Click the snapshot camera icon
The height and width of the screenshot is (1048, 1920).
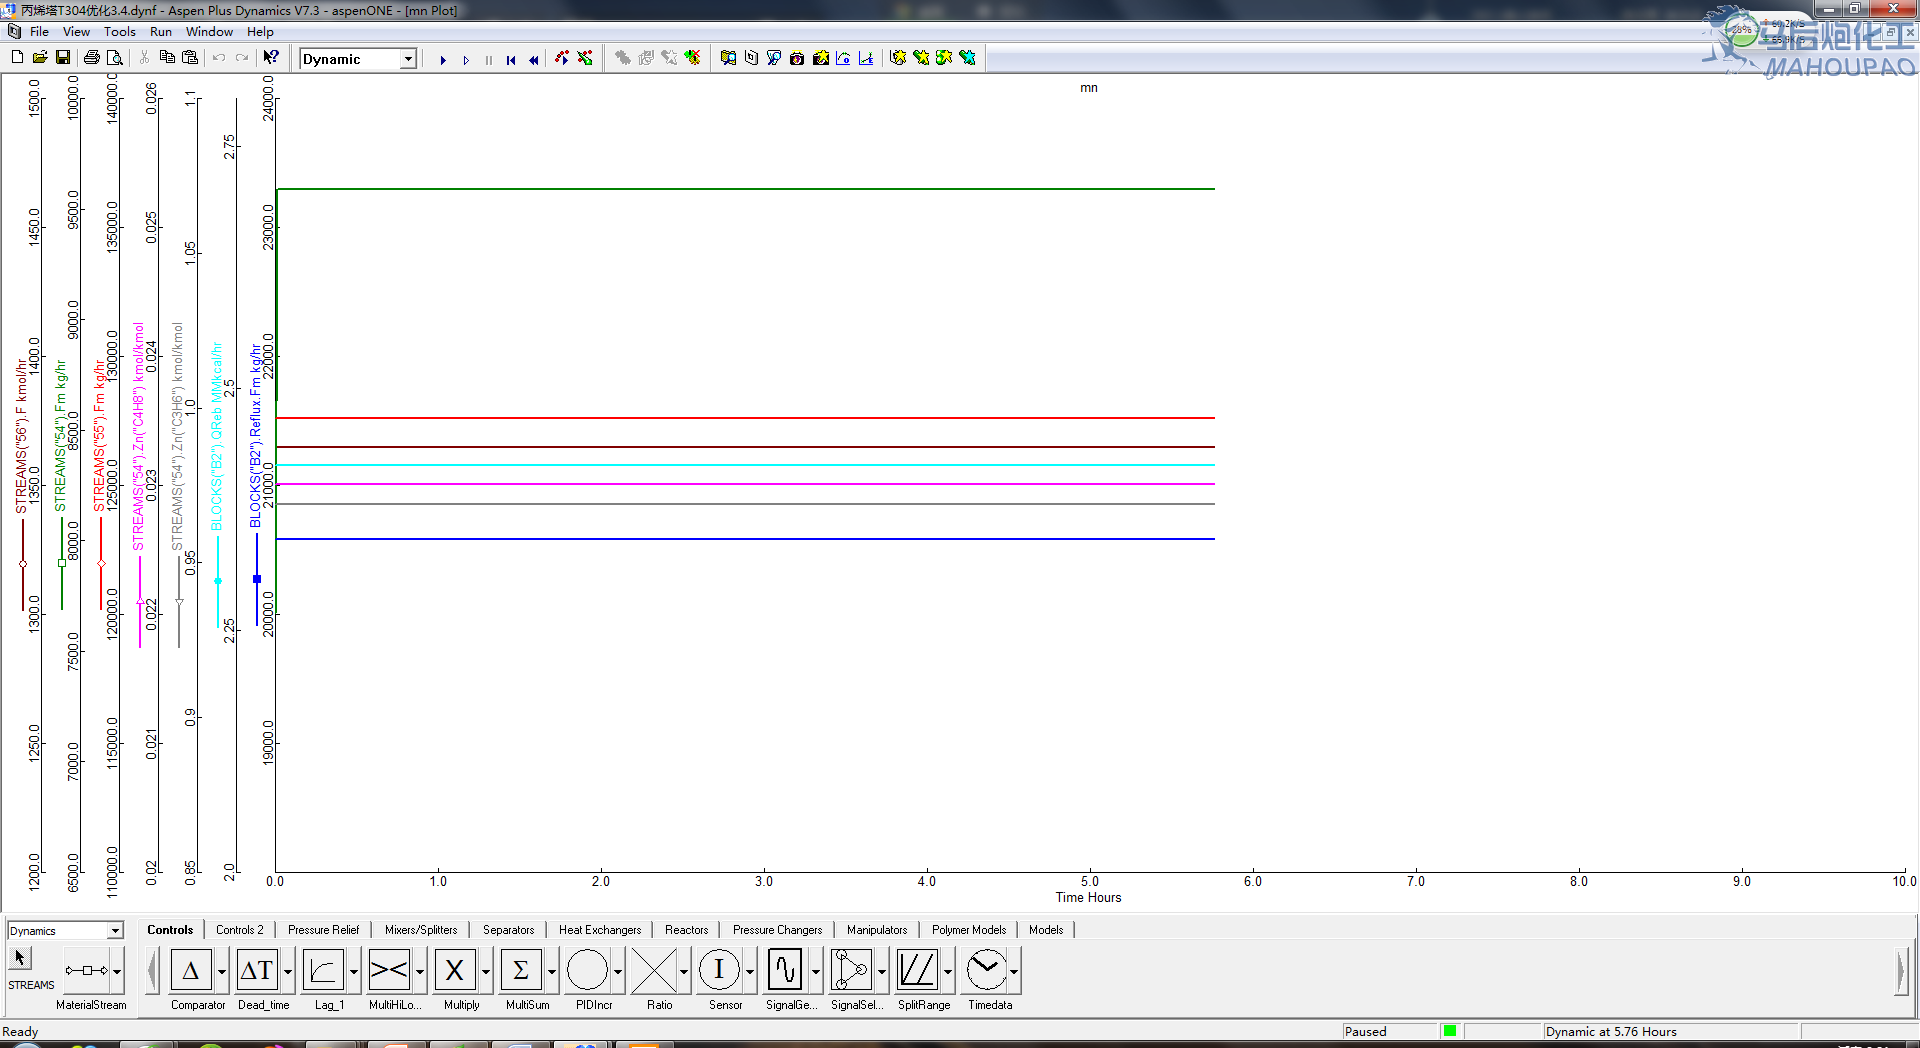[x=797, y=58]
